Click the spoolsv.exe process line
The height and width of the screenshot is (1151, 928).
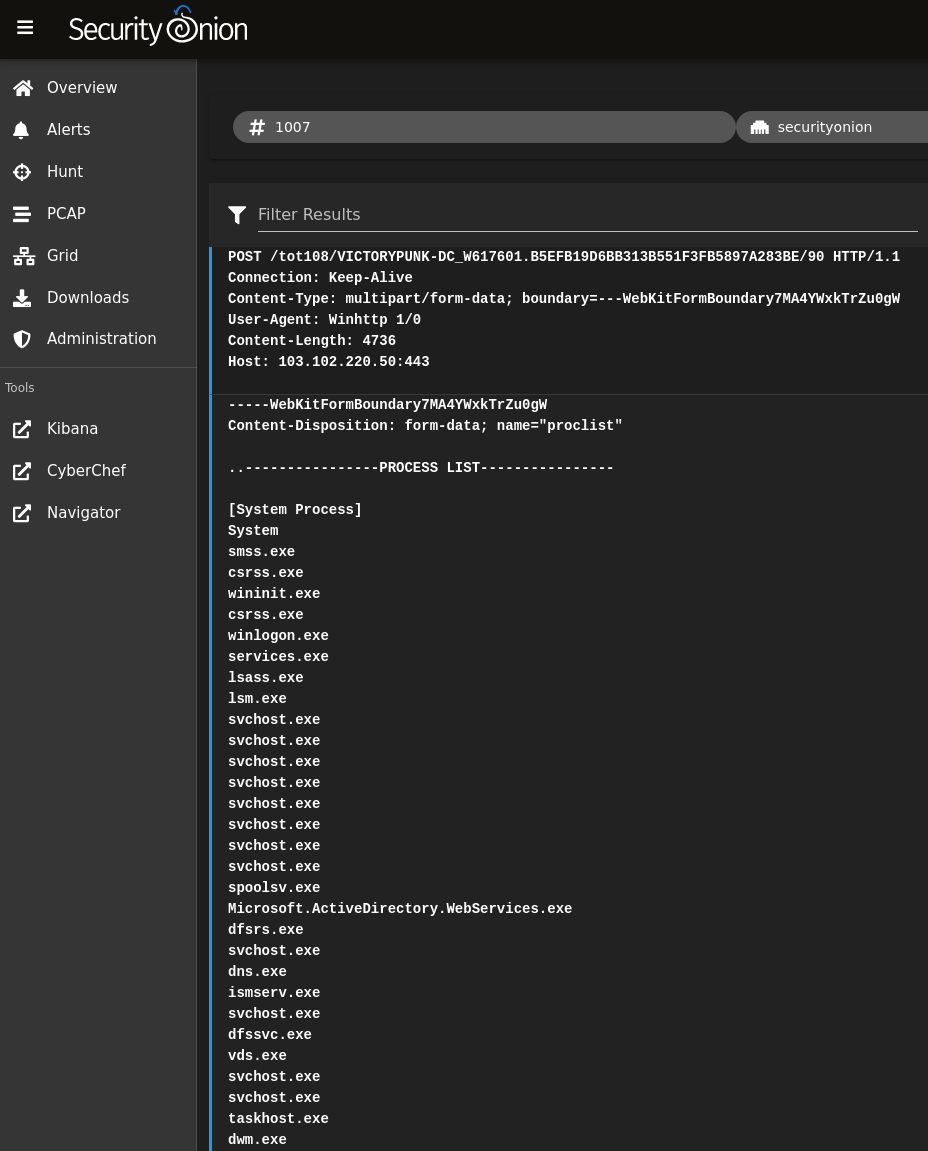tap(274, 887)
